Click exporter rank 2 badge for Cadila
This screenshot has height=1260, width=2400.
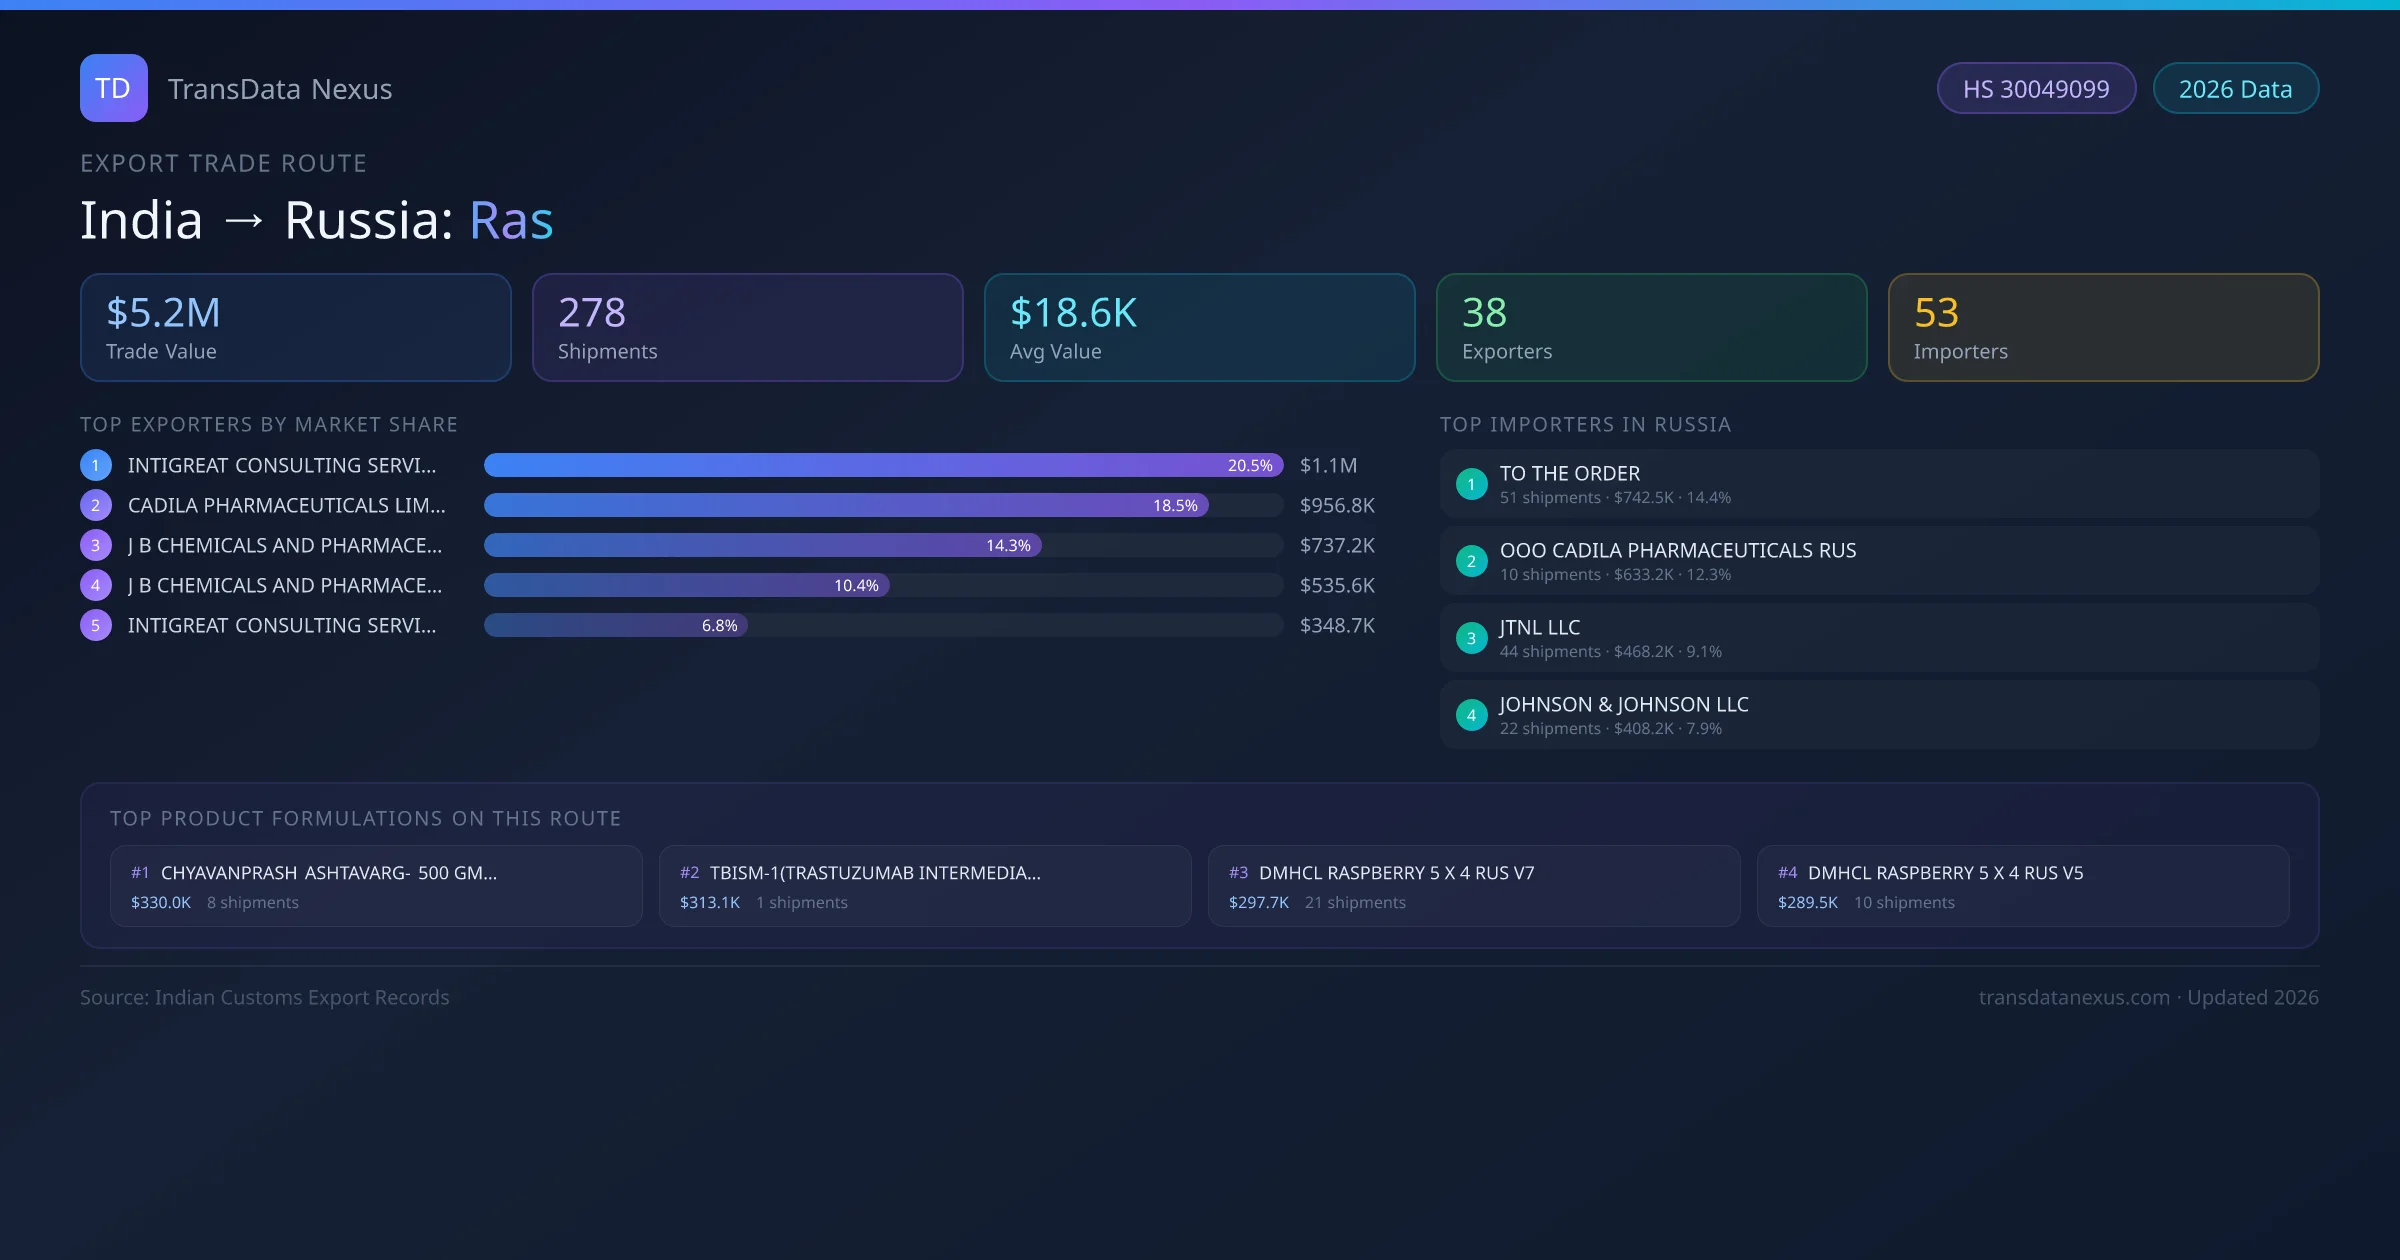pyautogui.click(x=95, y=505)
